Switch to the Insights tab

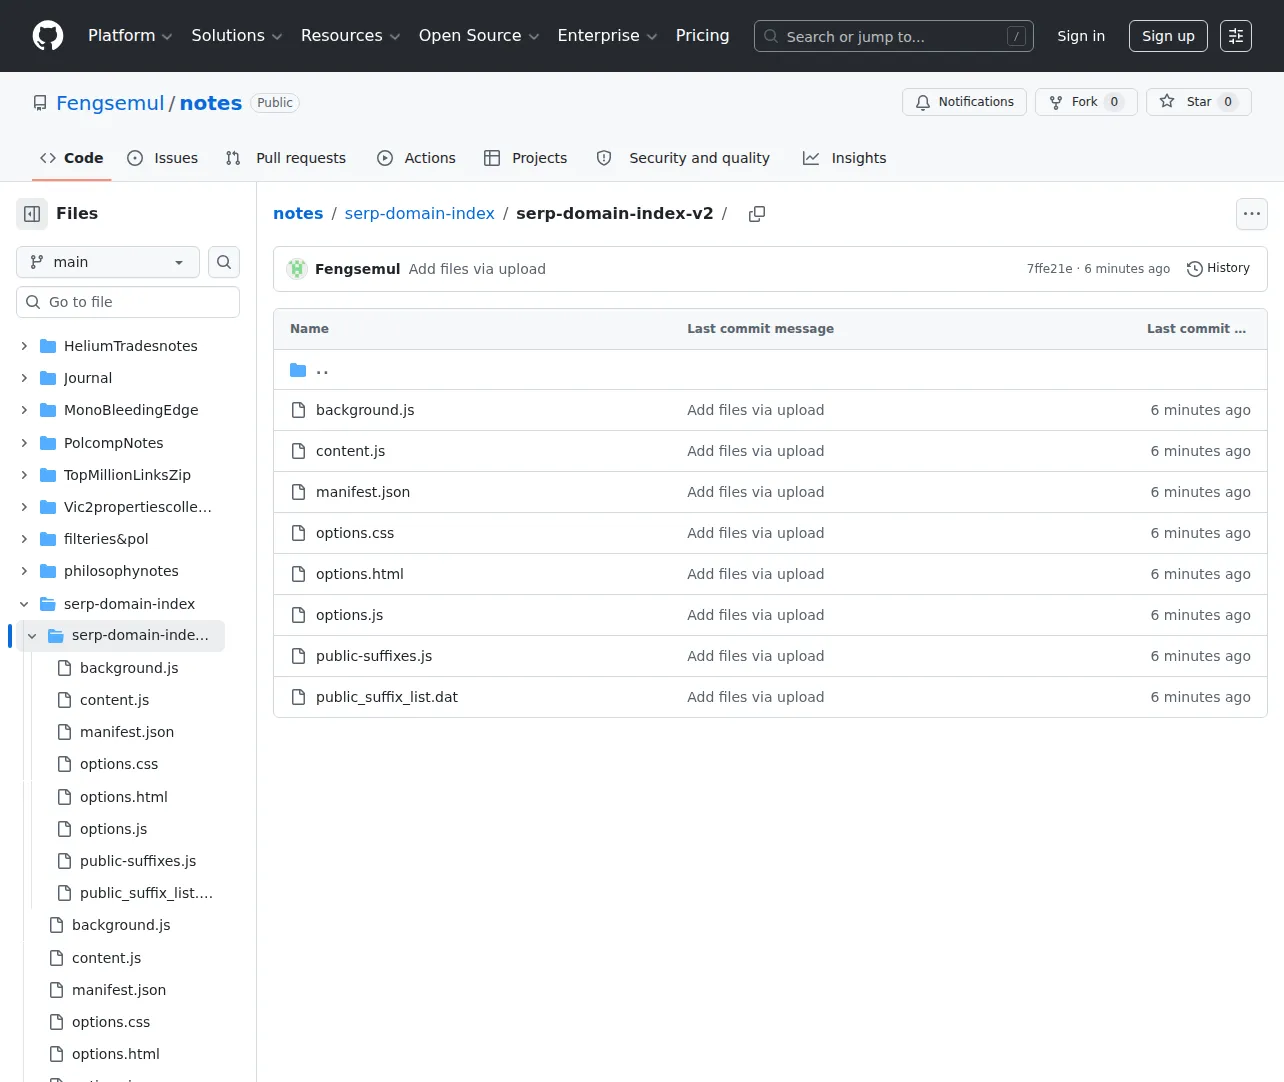(845, 158)
